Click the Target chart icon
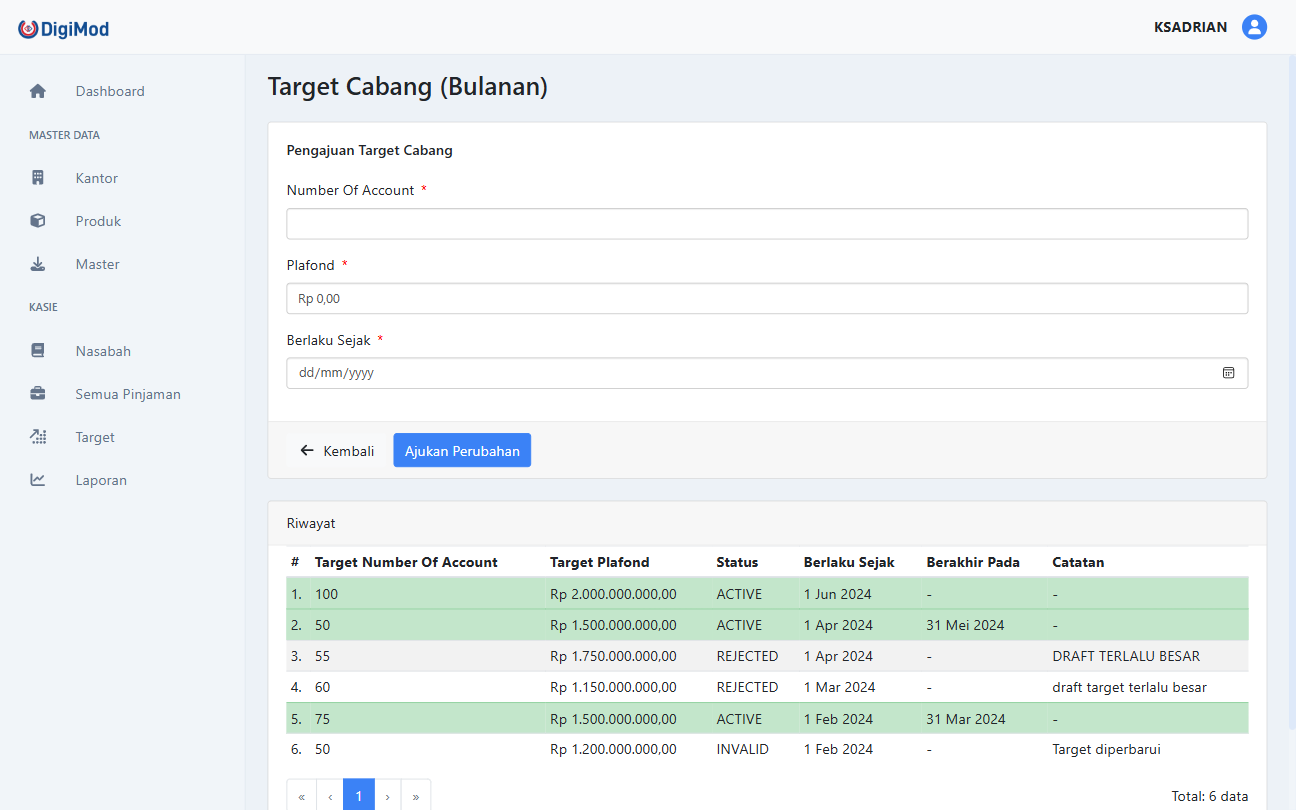The width and height of the screenshot is (1296, 810). (x=38, y=437)
